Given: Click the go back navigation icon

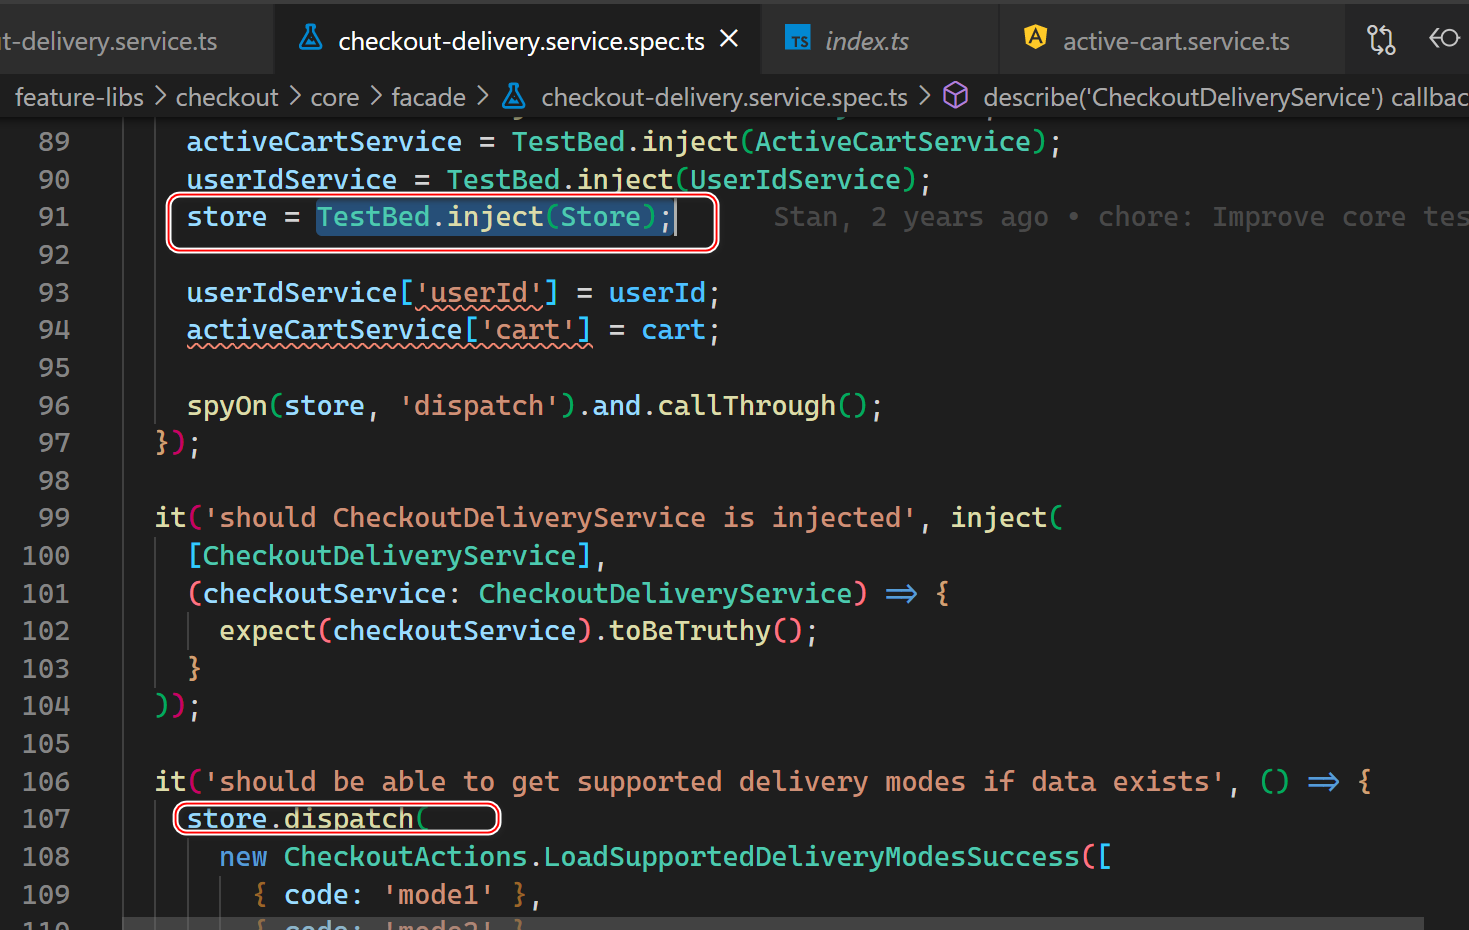Looking at the screenshot, I should click(x=1444, y=39).
